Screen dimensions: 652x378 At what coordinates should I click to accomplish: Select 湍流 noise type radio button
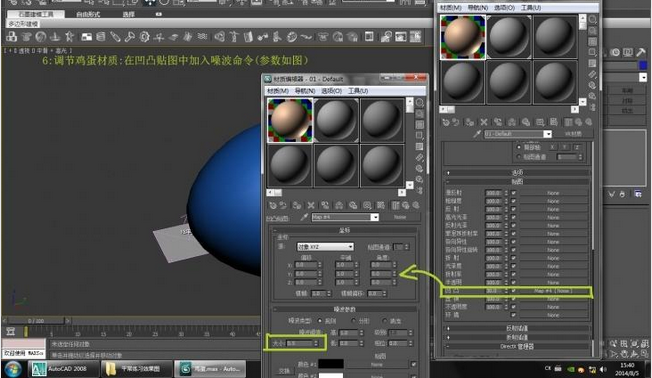385,321
